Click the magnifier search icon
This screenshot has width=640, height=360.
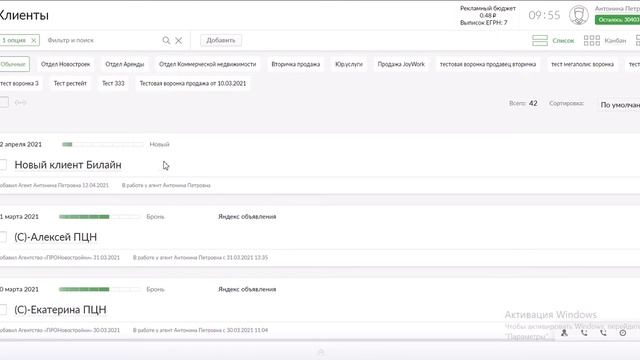tap(166, 40)
